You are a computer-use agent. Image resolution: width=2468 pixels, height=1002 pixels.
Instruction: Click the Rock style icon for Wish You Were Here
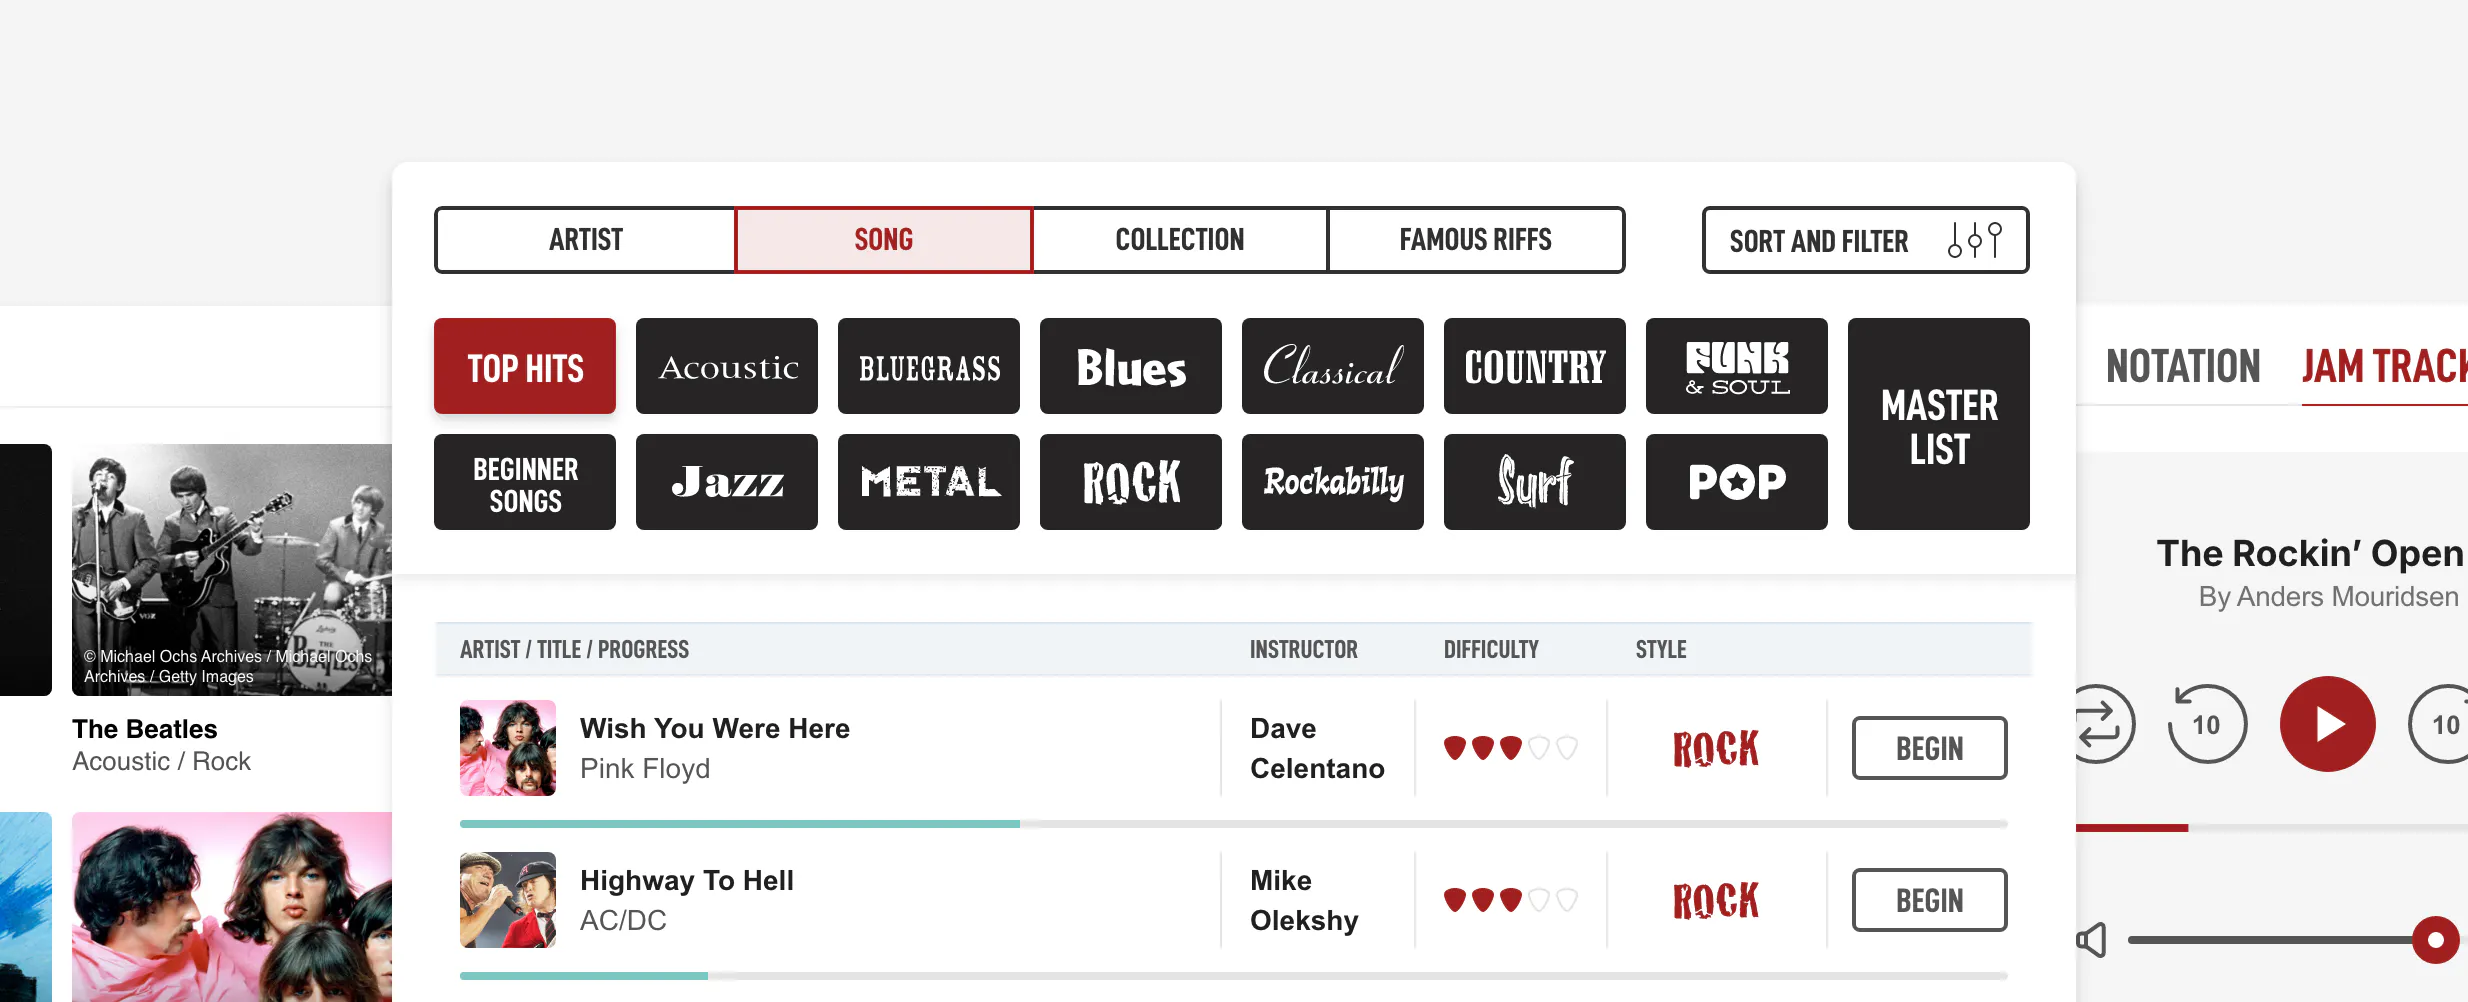tap(1716, 748)
